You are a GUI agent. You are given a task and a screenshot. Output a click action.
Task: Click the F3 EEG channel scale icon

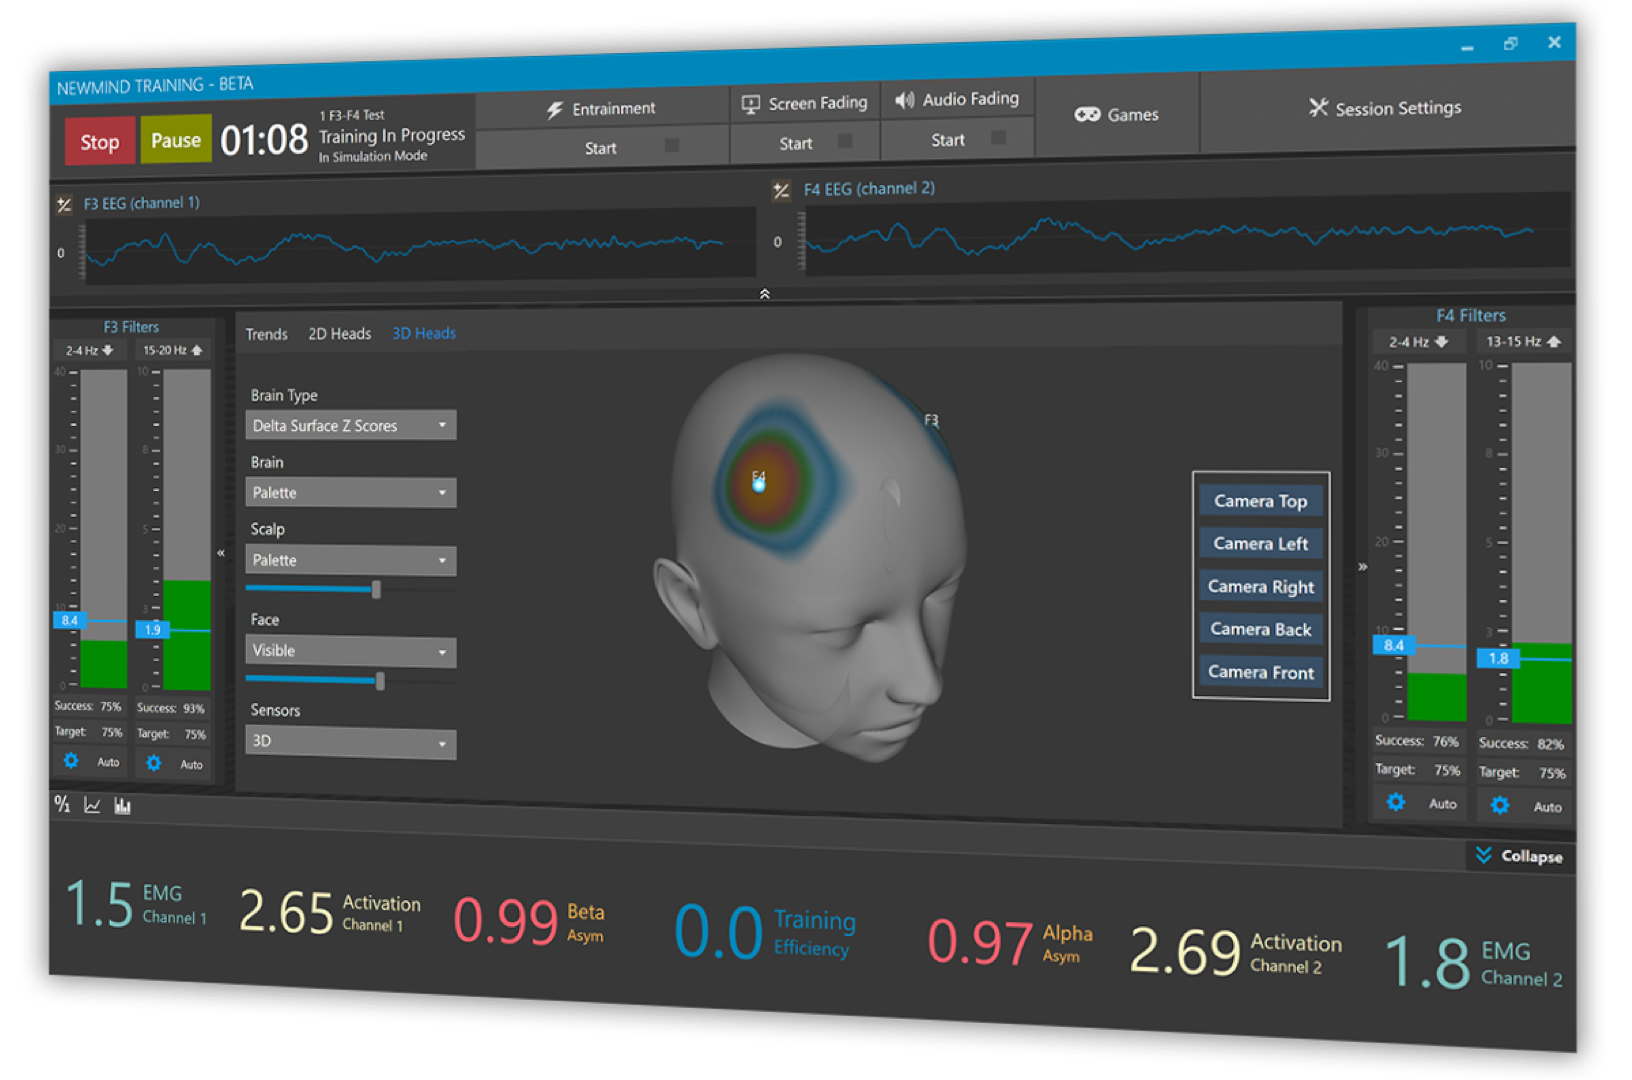tap(64, 205)
